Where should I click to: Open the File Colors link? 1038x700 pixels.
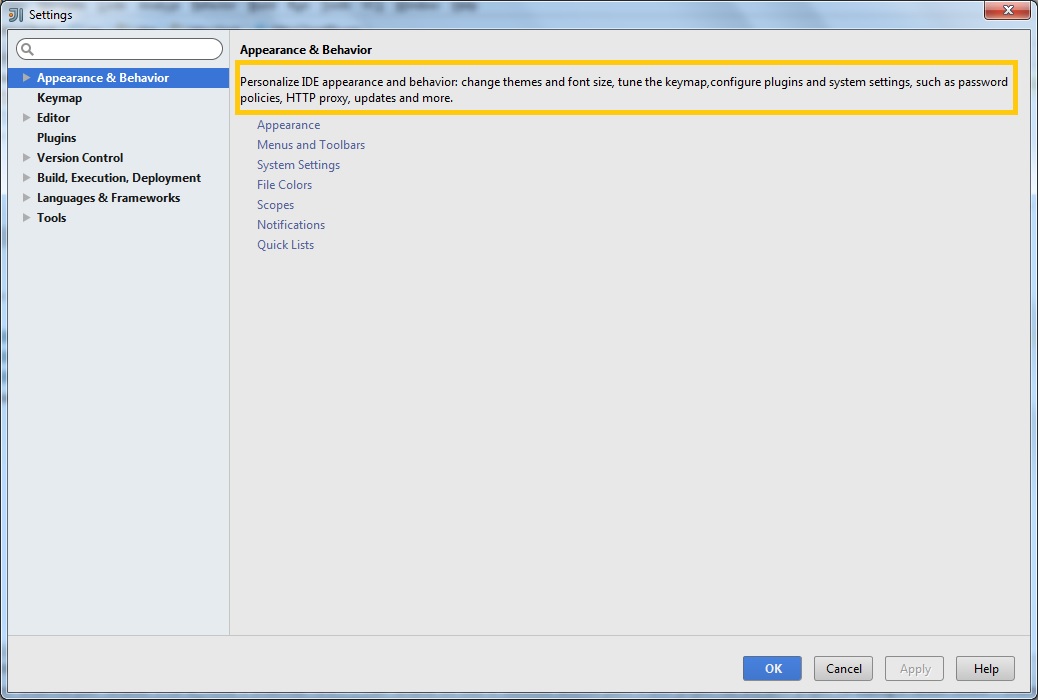click(285, 185)
